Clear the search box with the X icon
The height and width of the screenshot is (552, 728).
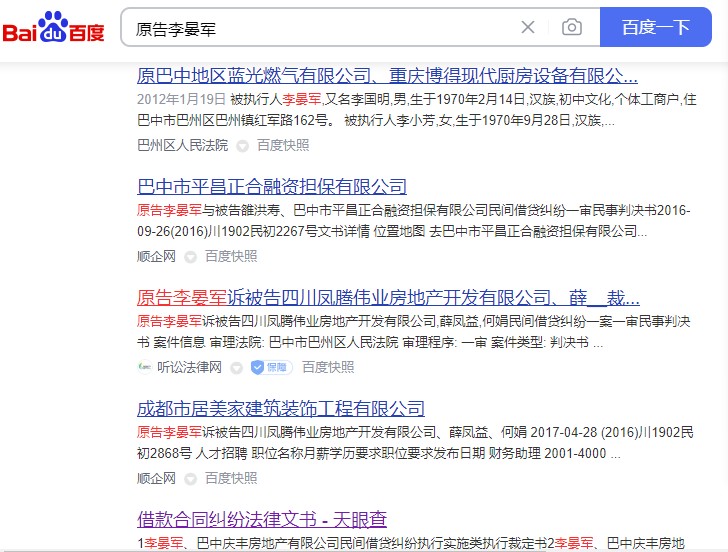(x=528, y=27)
